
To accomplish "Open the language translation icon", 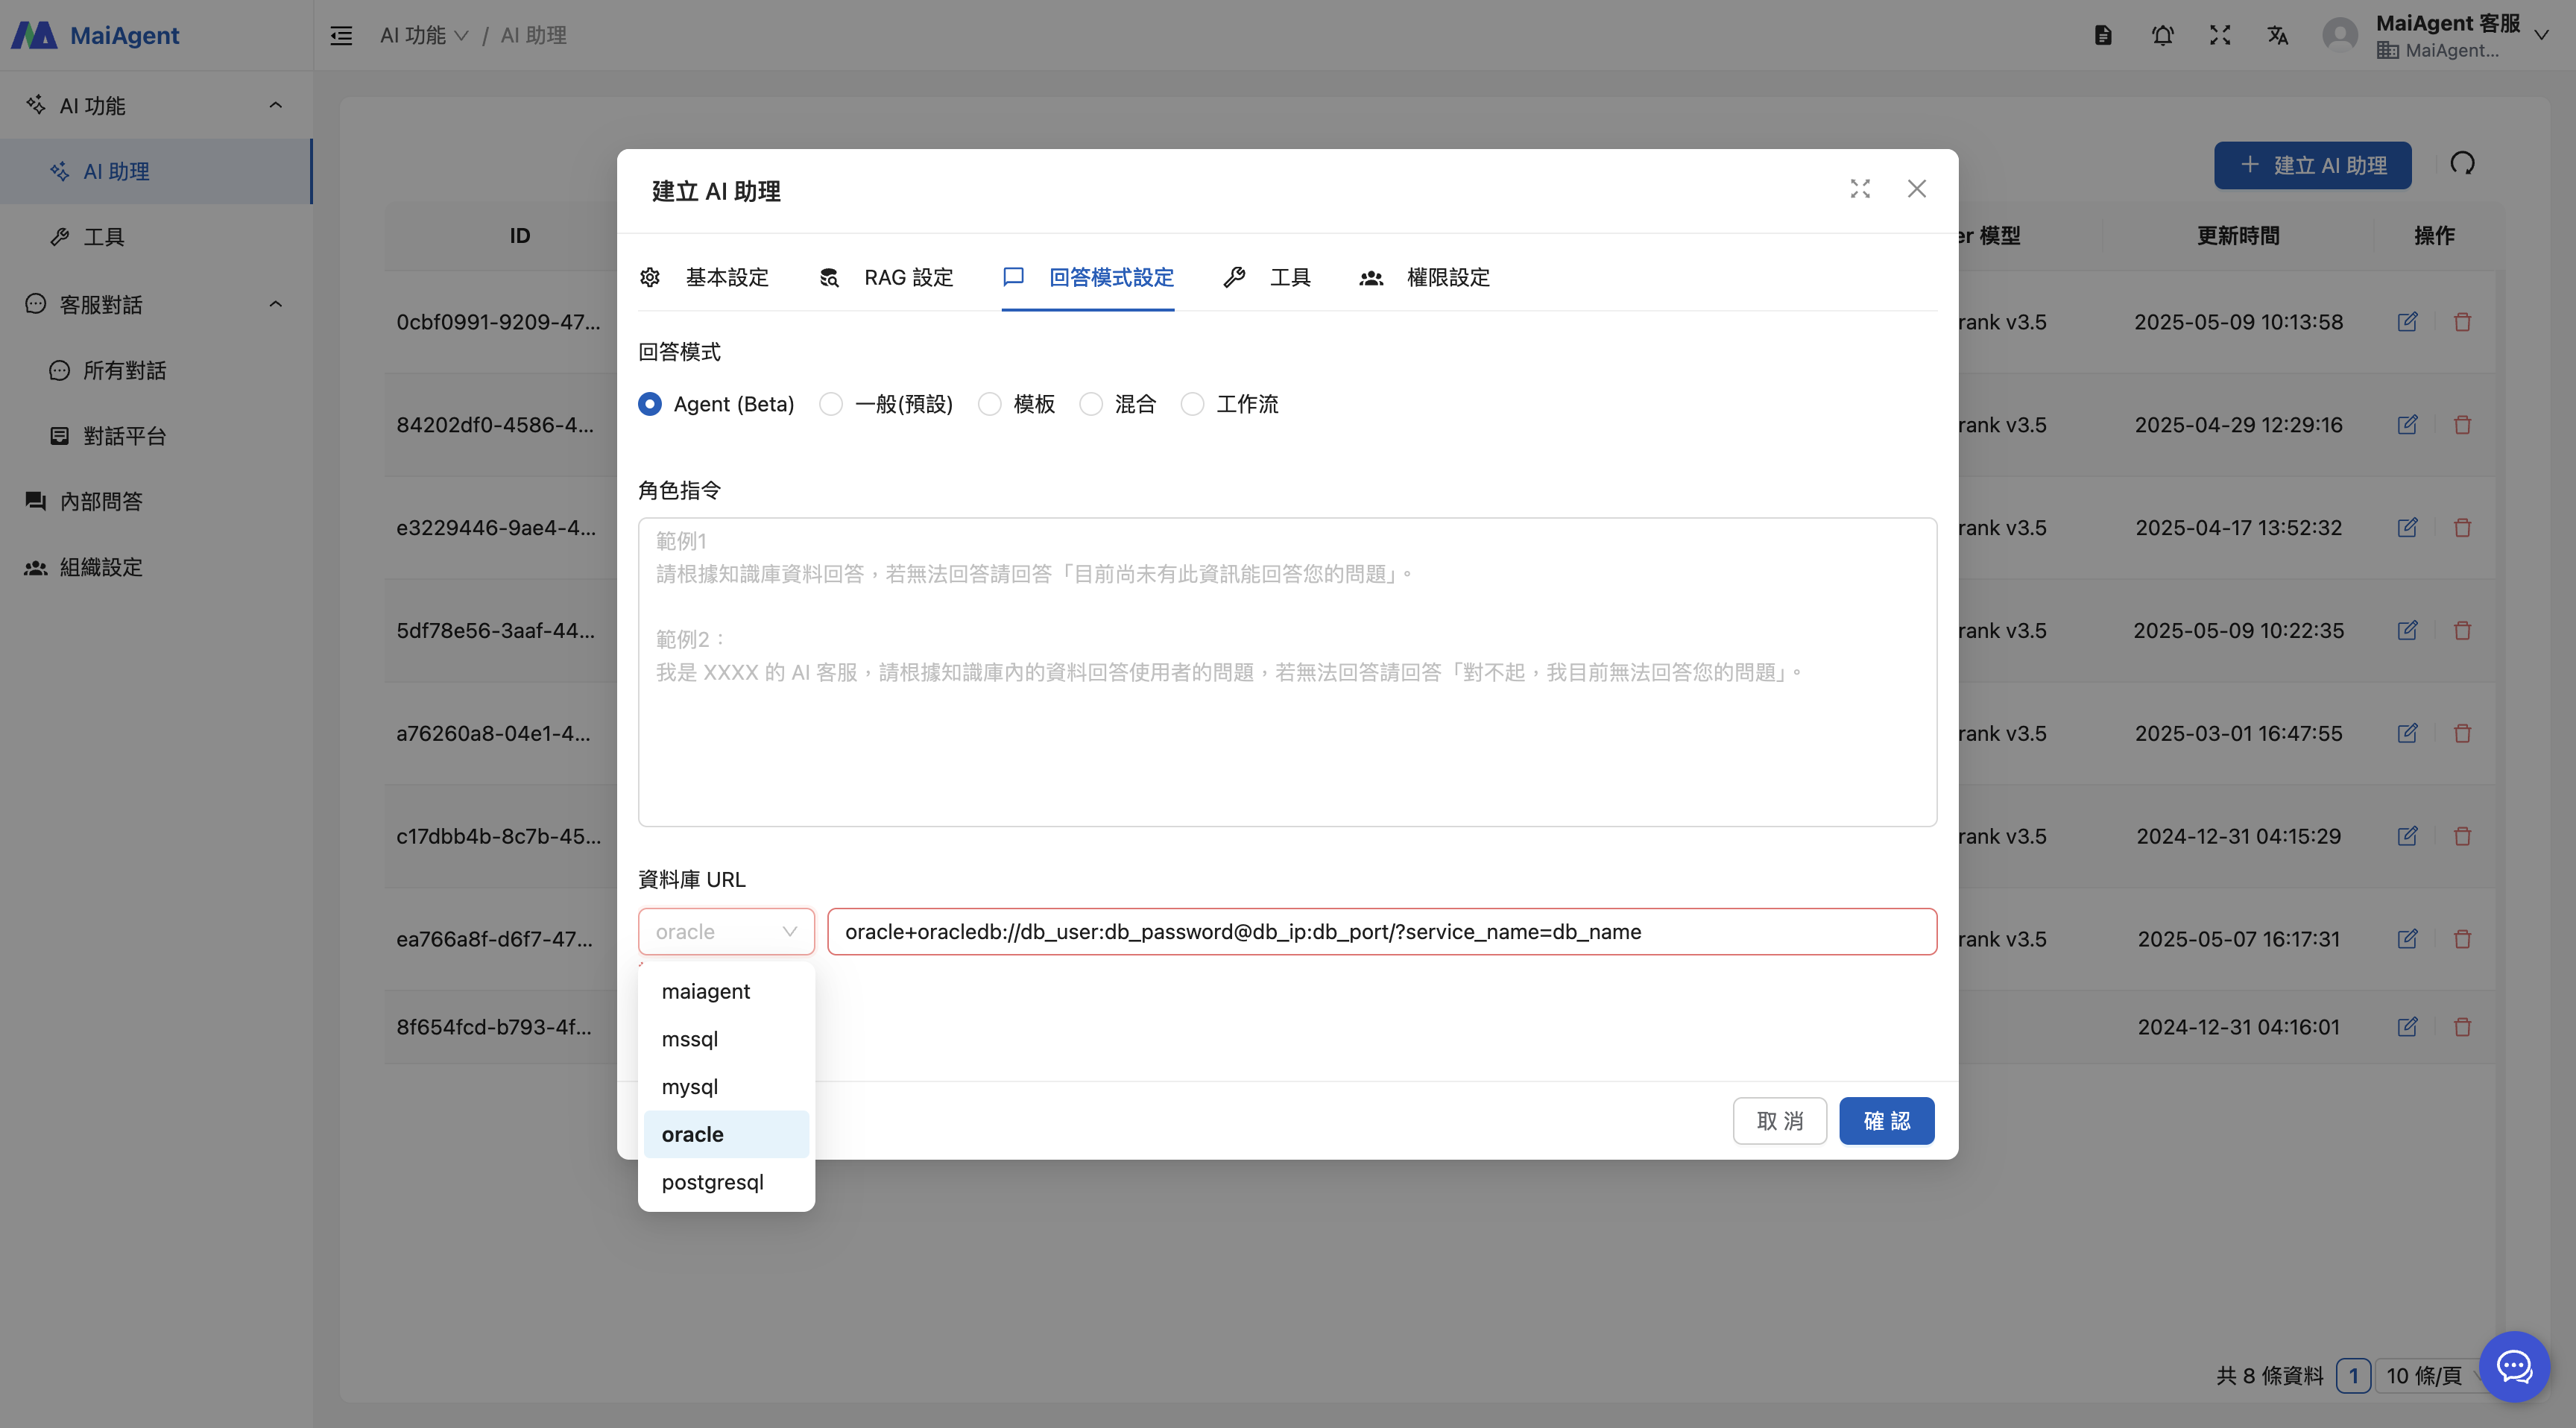I will click(x=2277, y=36).
